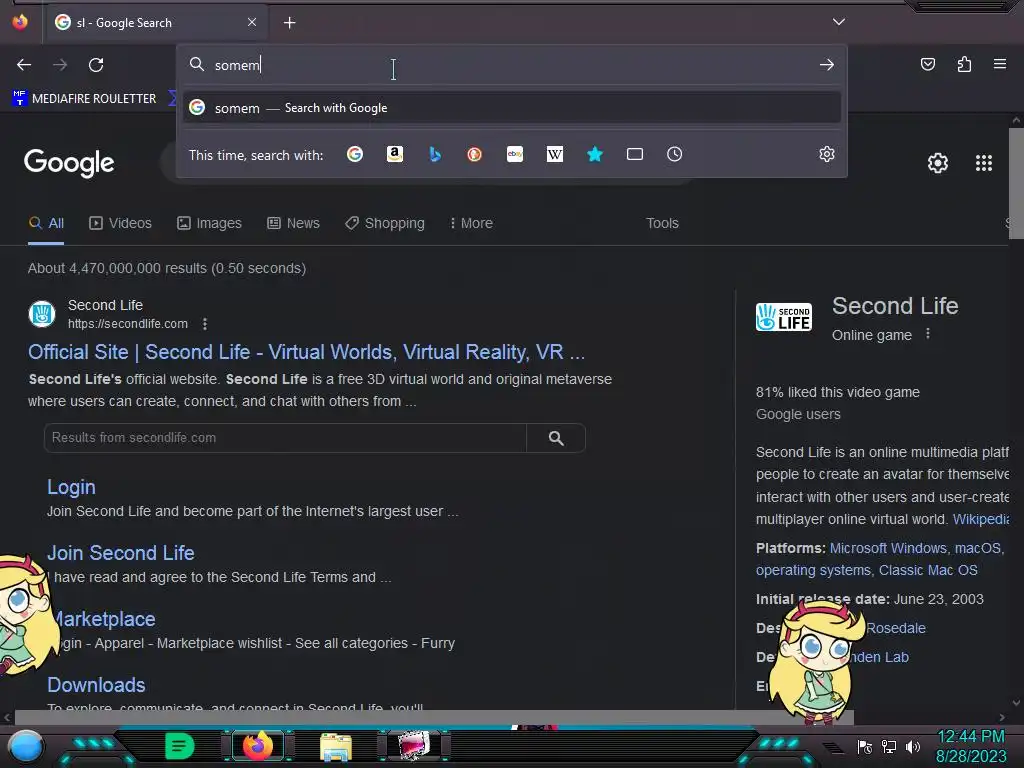The height and width of the screenshot is (768, 1024).
Task: Open search settings gear in dropdown
Action: 827,154
